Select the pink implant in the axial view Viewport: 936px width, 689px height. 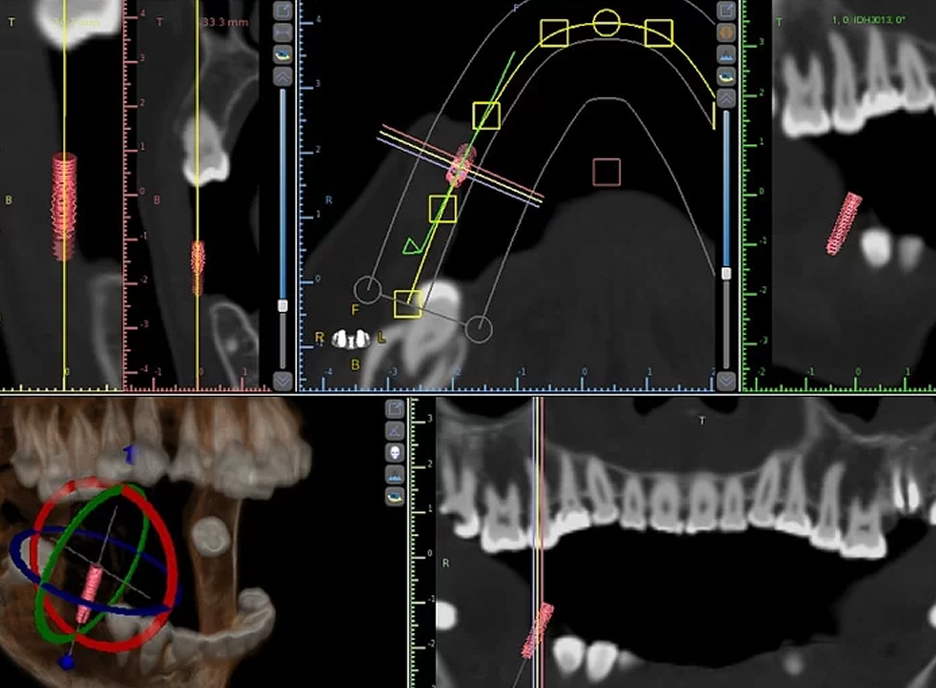click(x=461, y=165)
